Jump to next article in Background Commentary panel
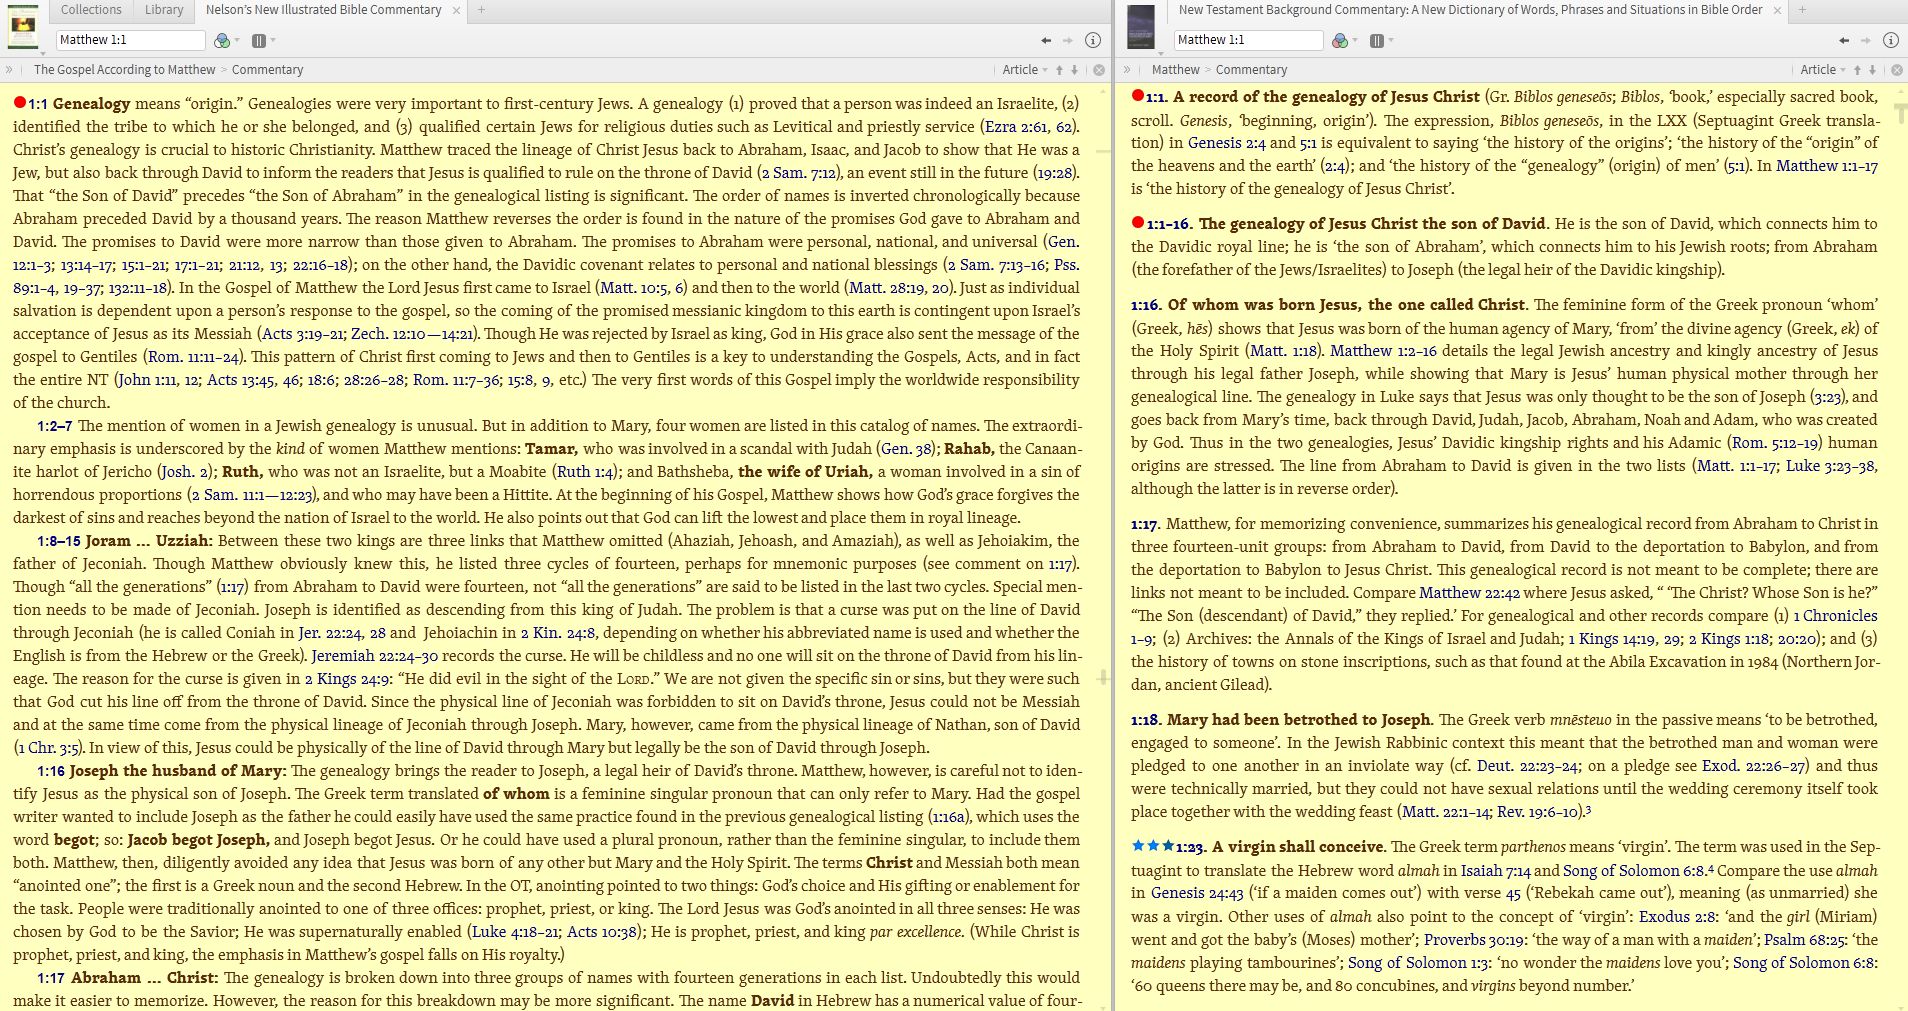Screen dimensions: 1908x1011 pos(1872,70)
